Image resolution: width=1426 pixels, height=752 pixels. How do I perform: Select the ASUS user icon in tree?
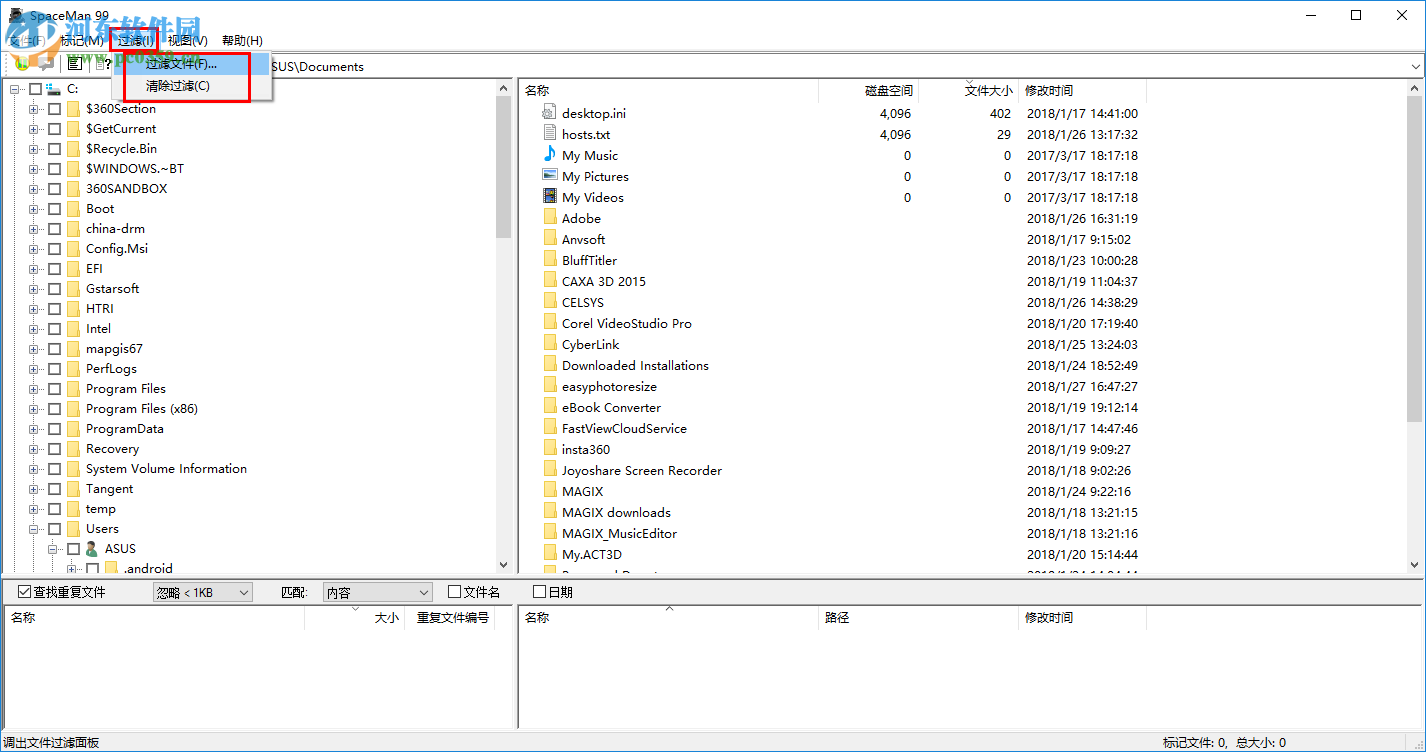92,549
